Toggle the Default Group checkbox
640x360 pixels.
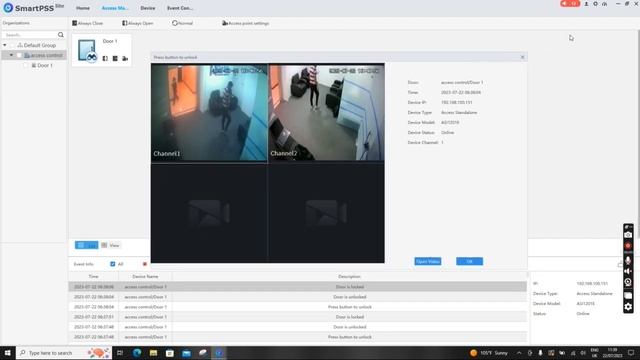12,45
